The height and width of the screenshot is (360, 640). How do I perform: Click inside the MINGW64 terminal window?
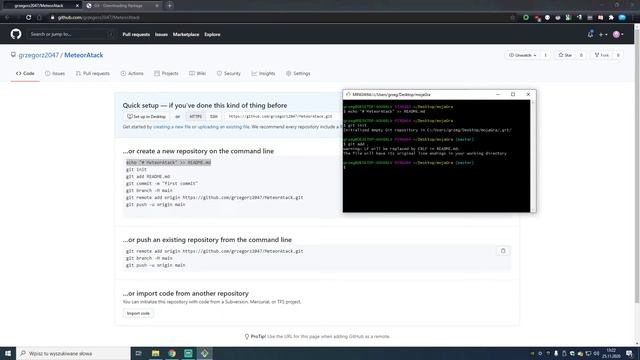tap(436, 156)
